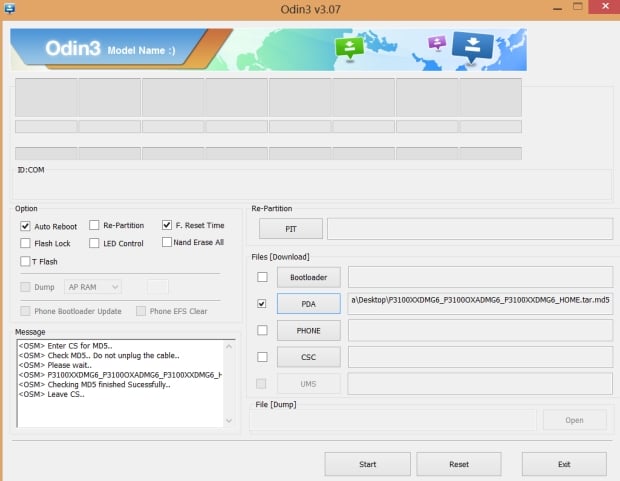
Task: Enable the LED Control checkbox
Action: [94, 243]
